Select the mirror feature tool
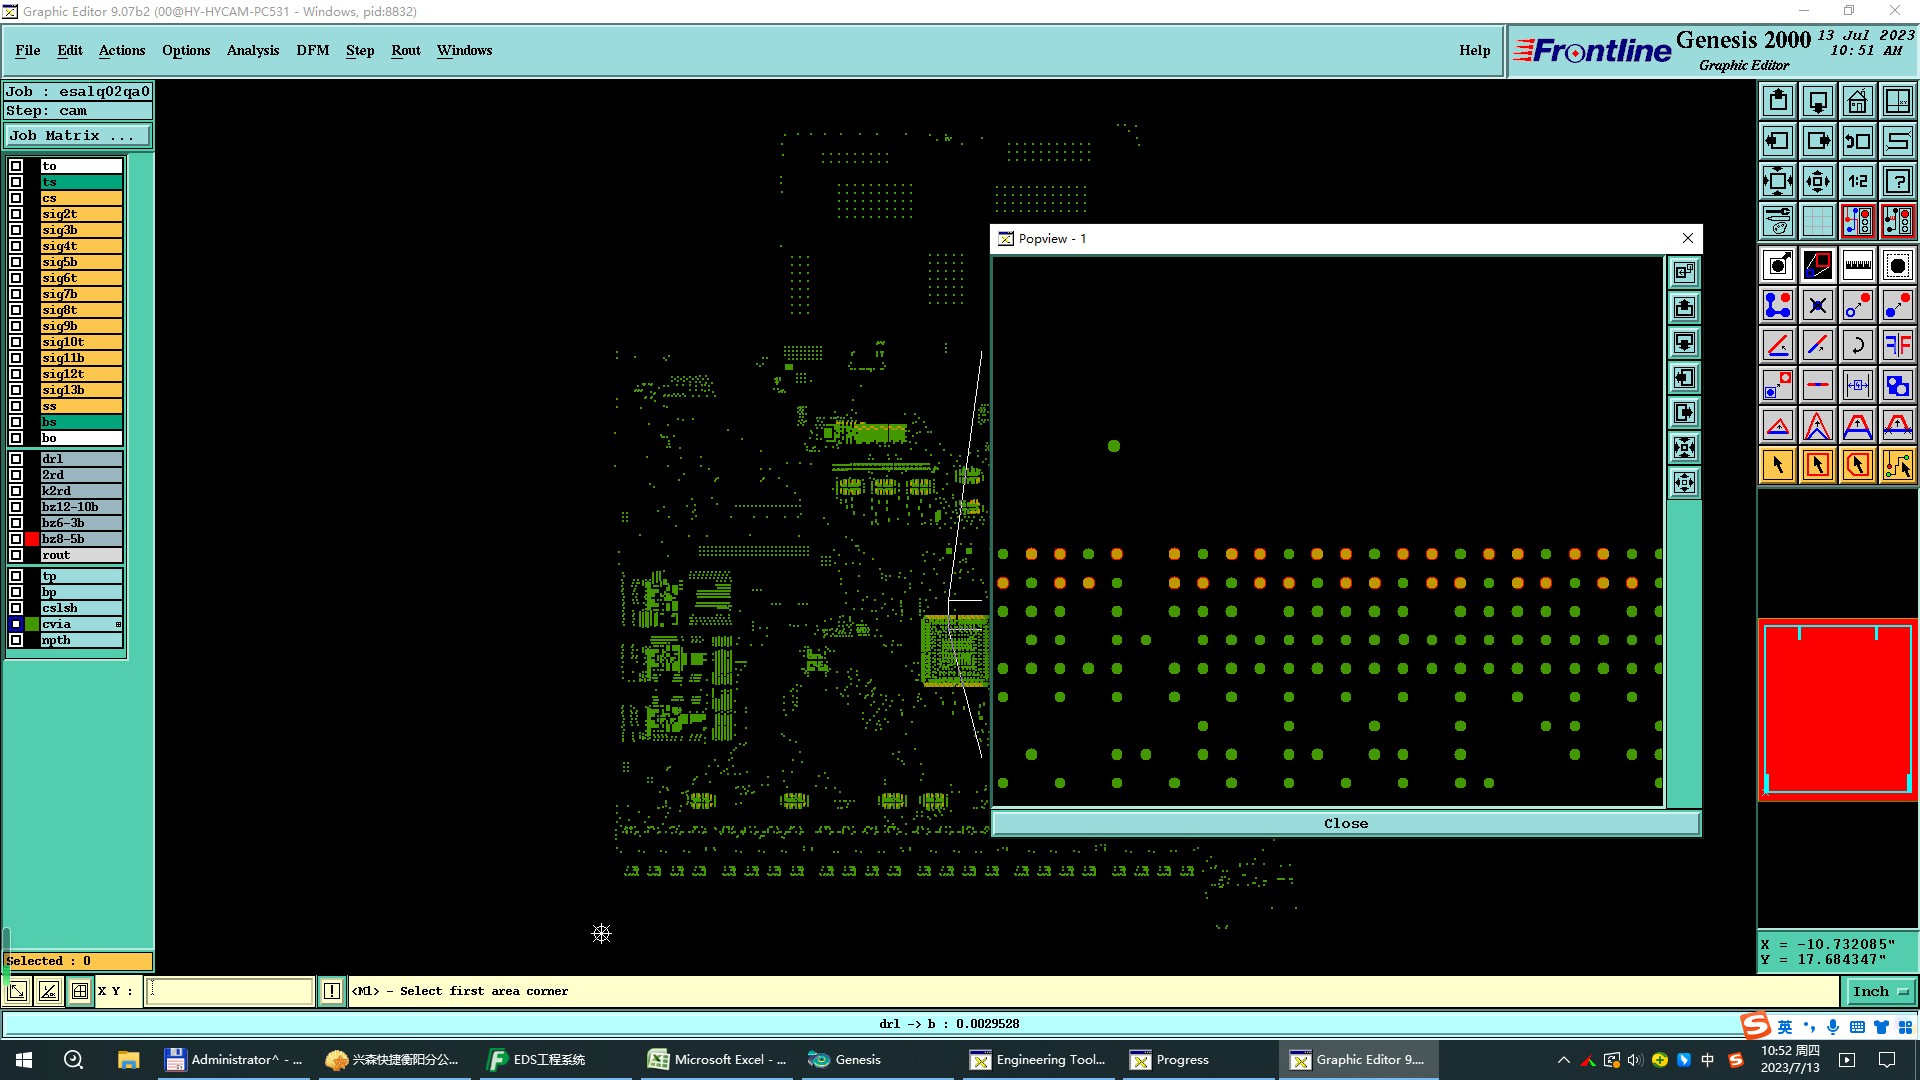 [x=1897, y=345]
